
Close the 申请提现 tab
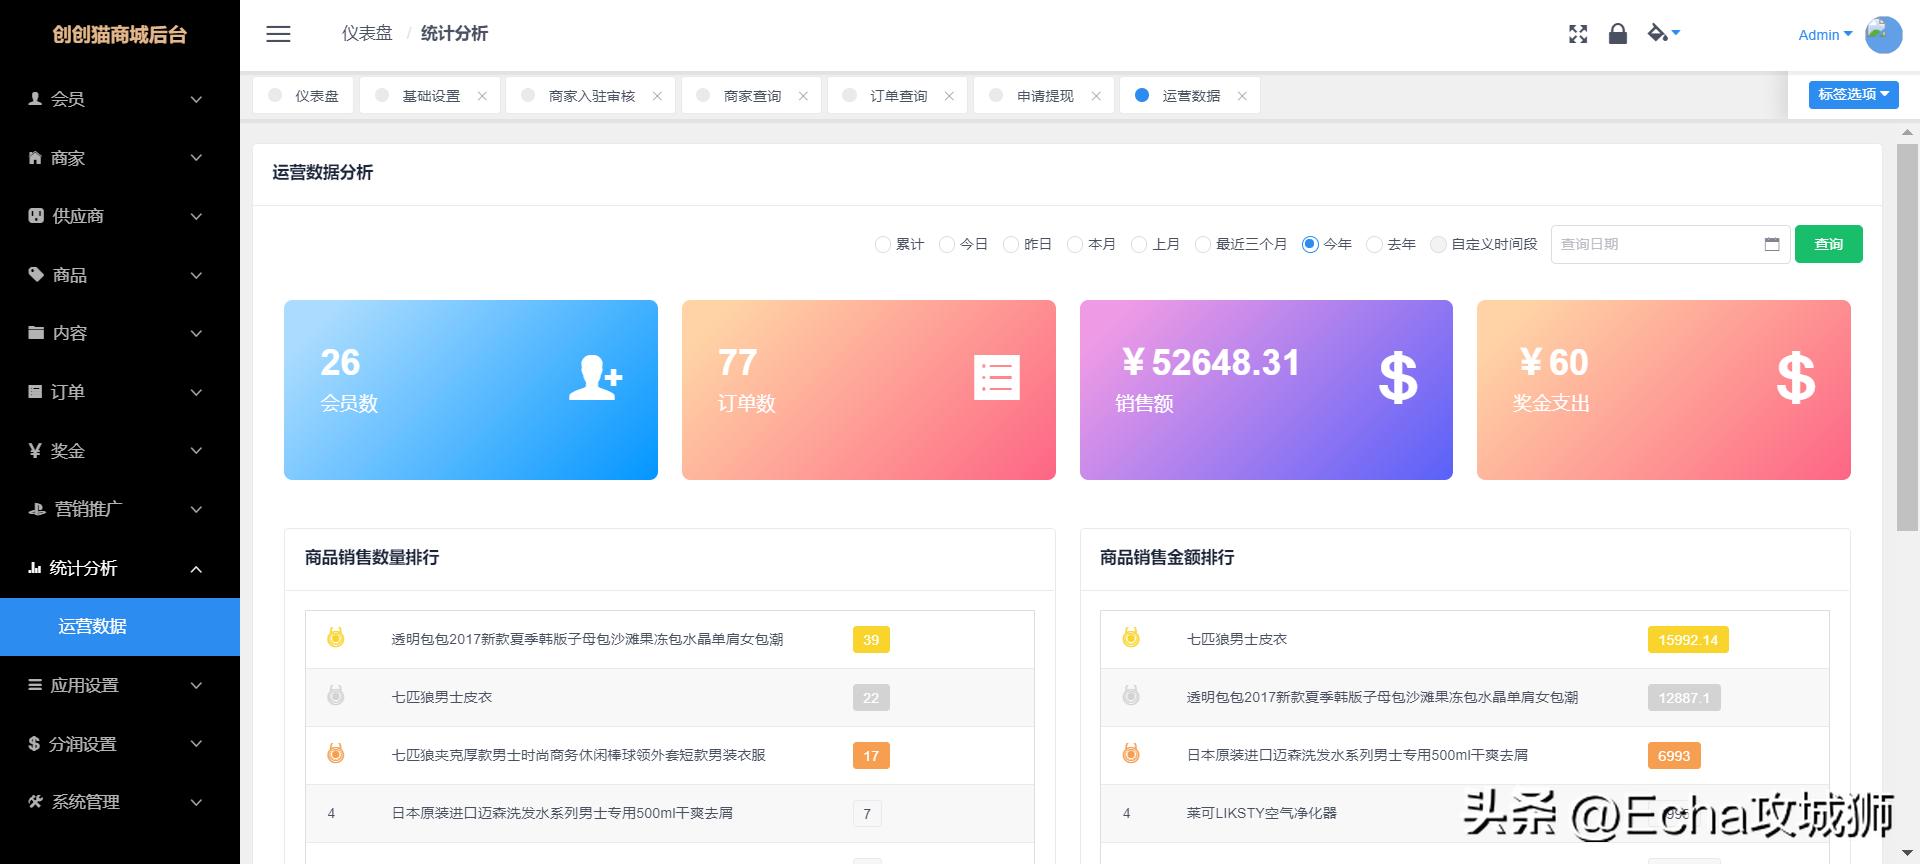[1096, 96]
